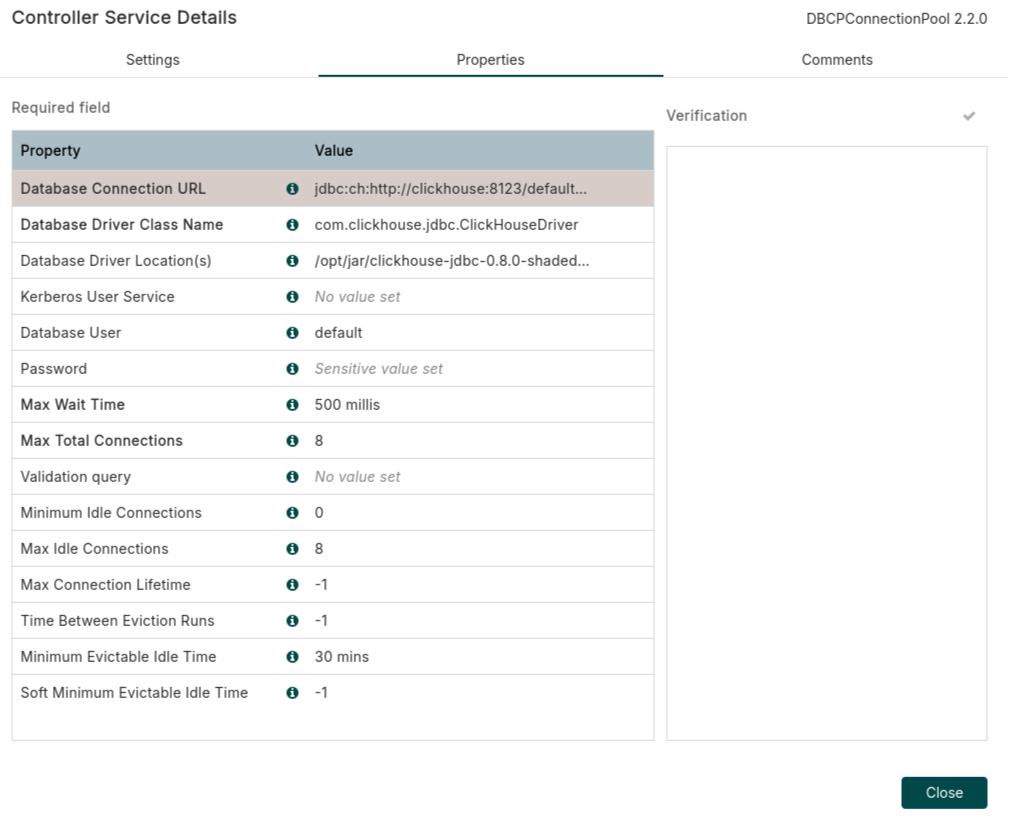Click inside the Verification results panel
The image size is (1014, 817).
click(826, 443)
